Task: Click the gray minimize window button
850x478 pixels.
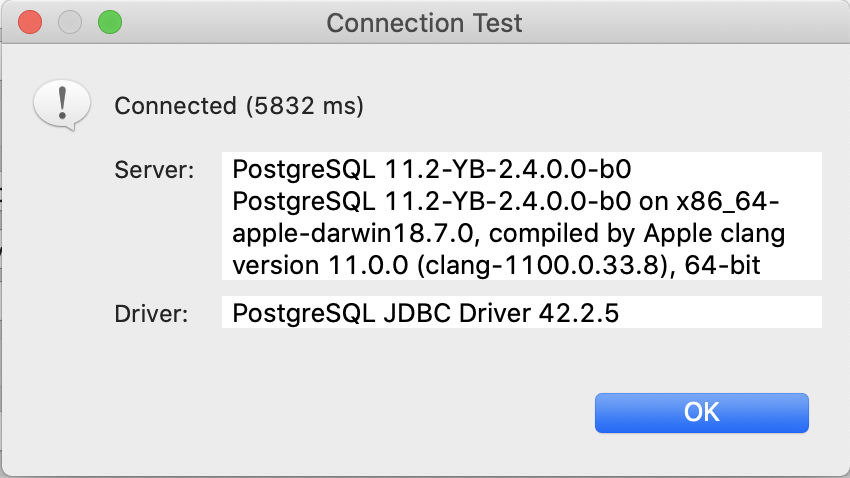Action: coord(70,21)
